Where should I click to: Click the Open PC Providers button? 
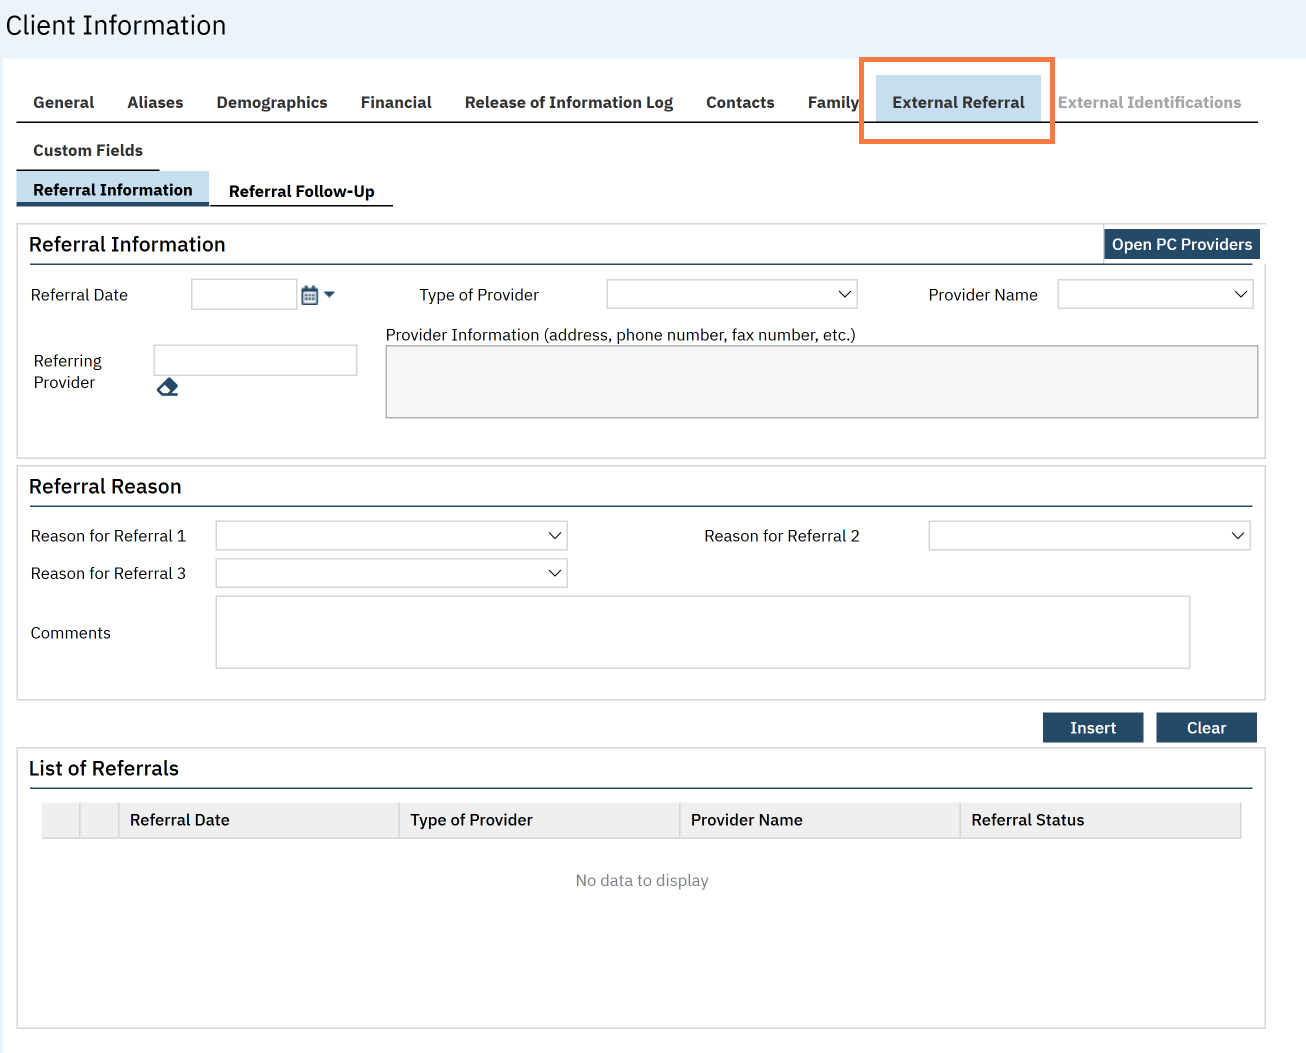point(1181,244)
